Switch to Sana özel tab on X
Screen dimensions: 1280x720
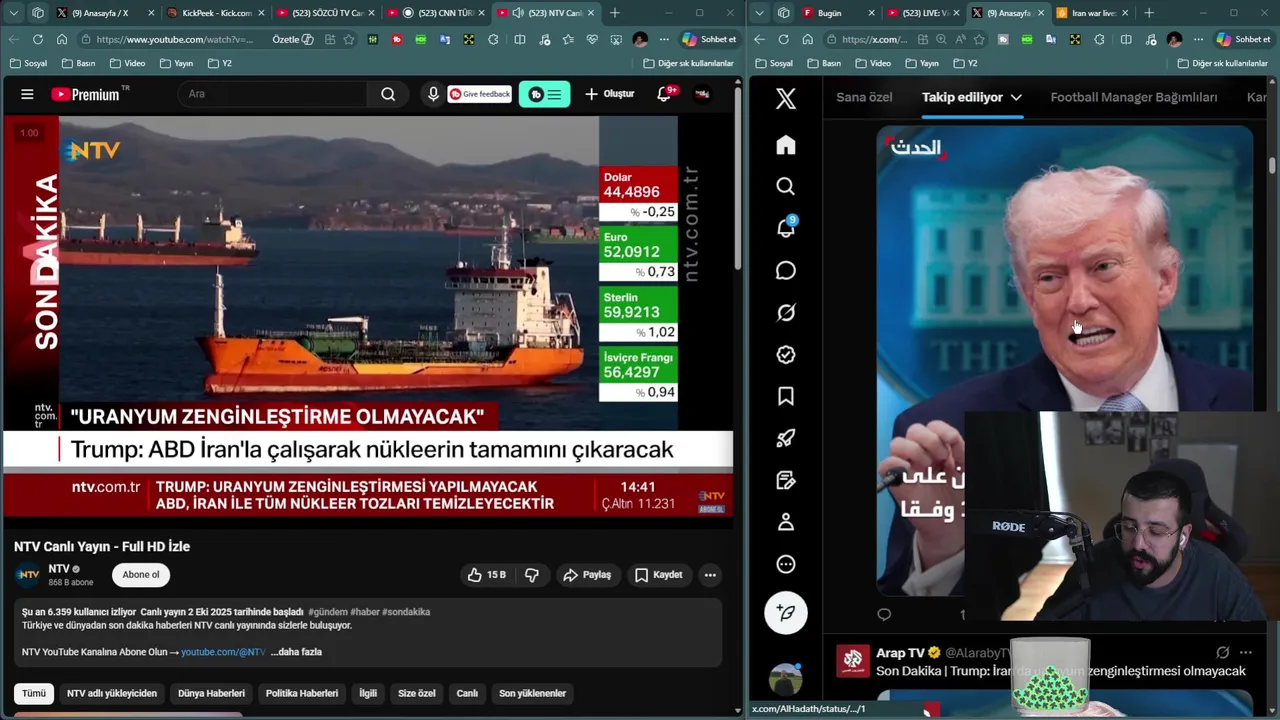pyautogui.click(x=864, y=98)
